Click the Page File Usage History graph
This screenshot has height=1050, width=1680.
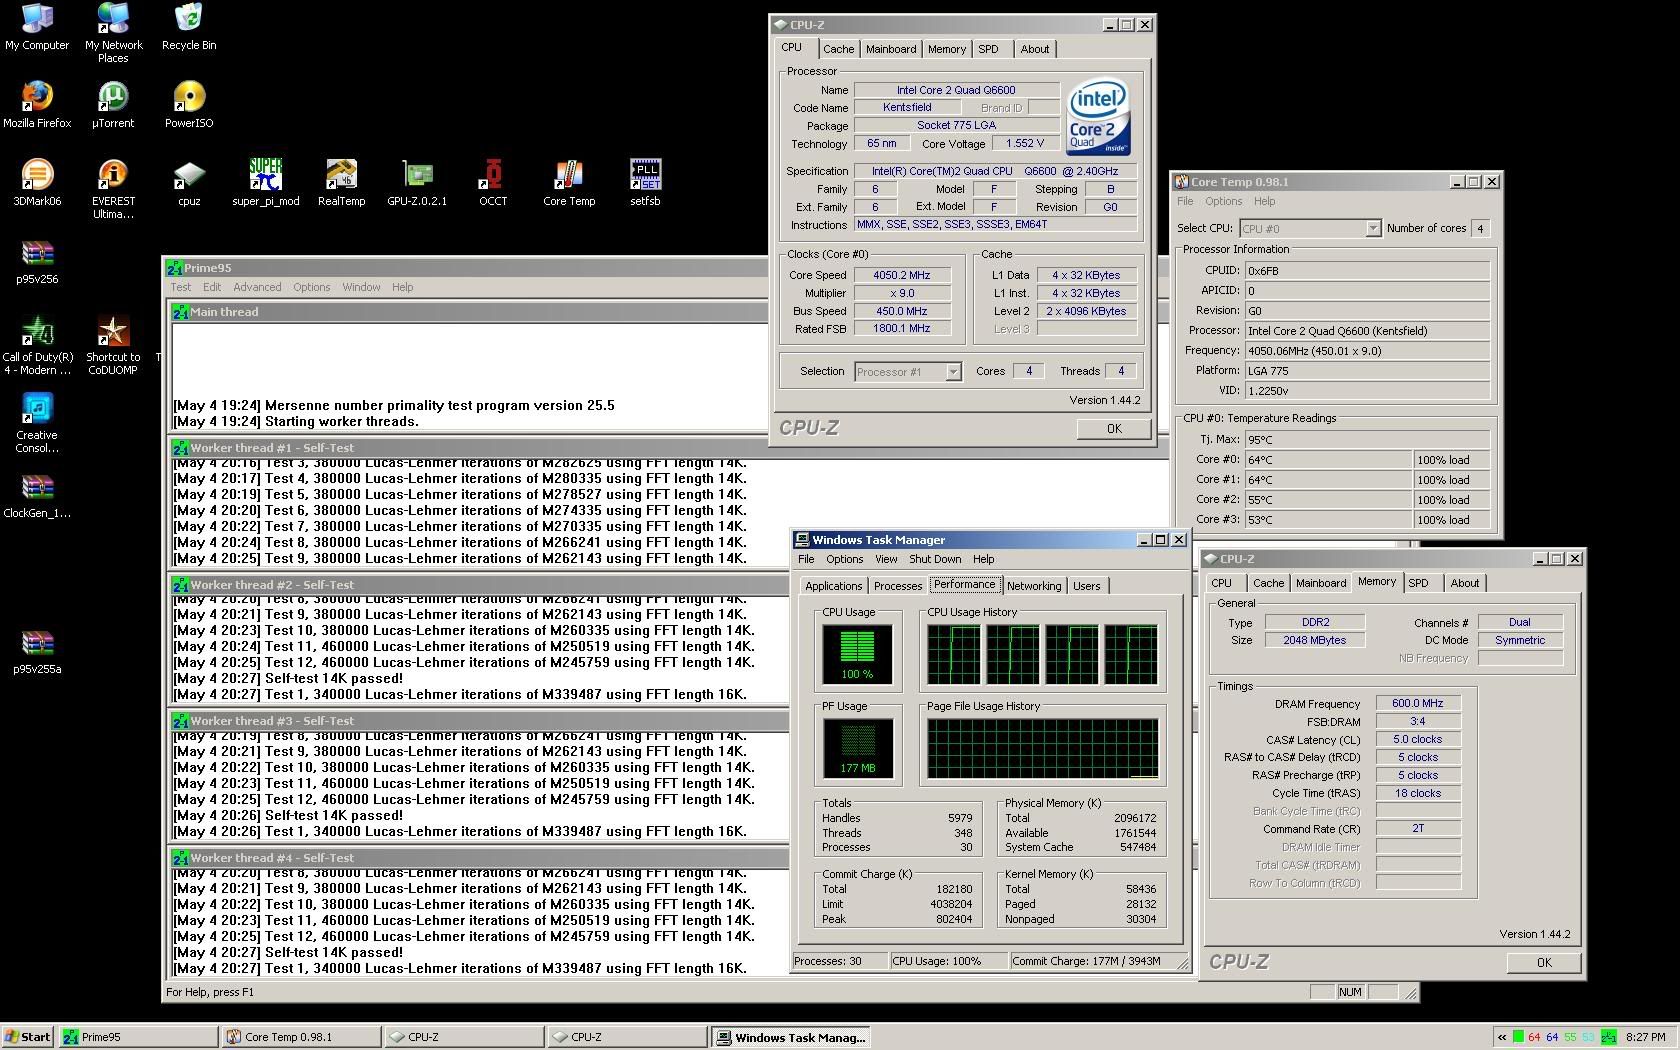[1042, 748]
